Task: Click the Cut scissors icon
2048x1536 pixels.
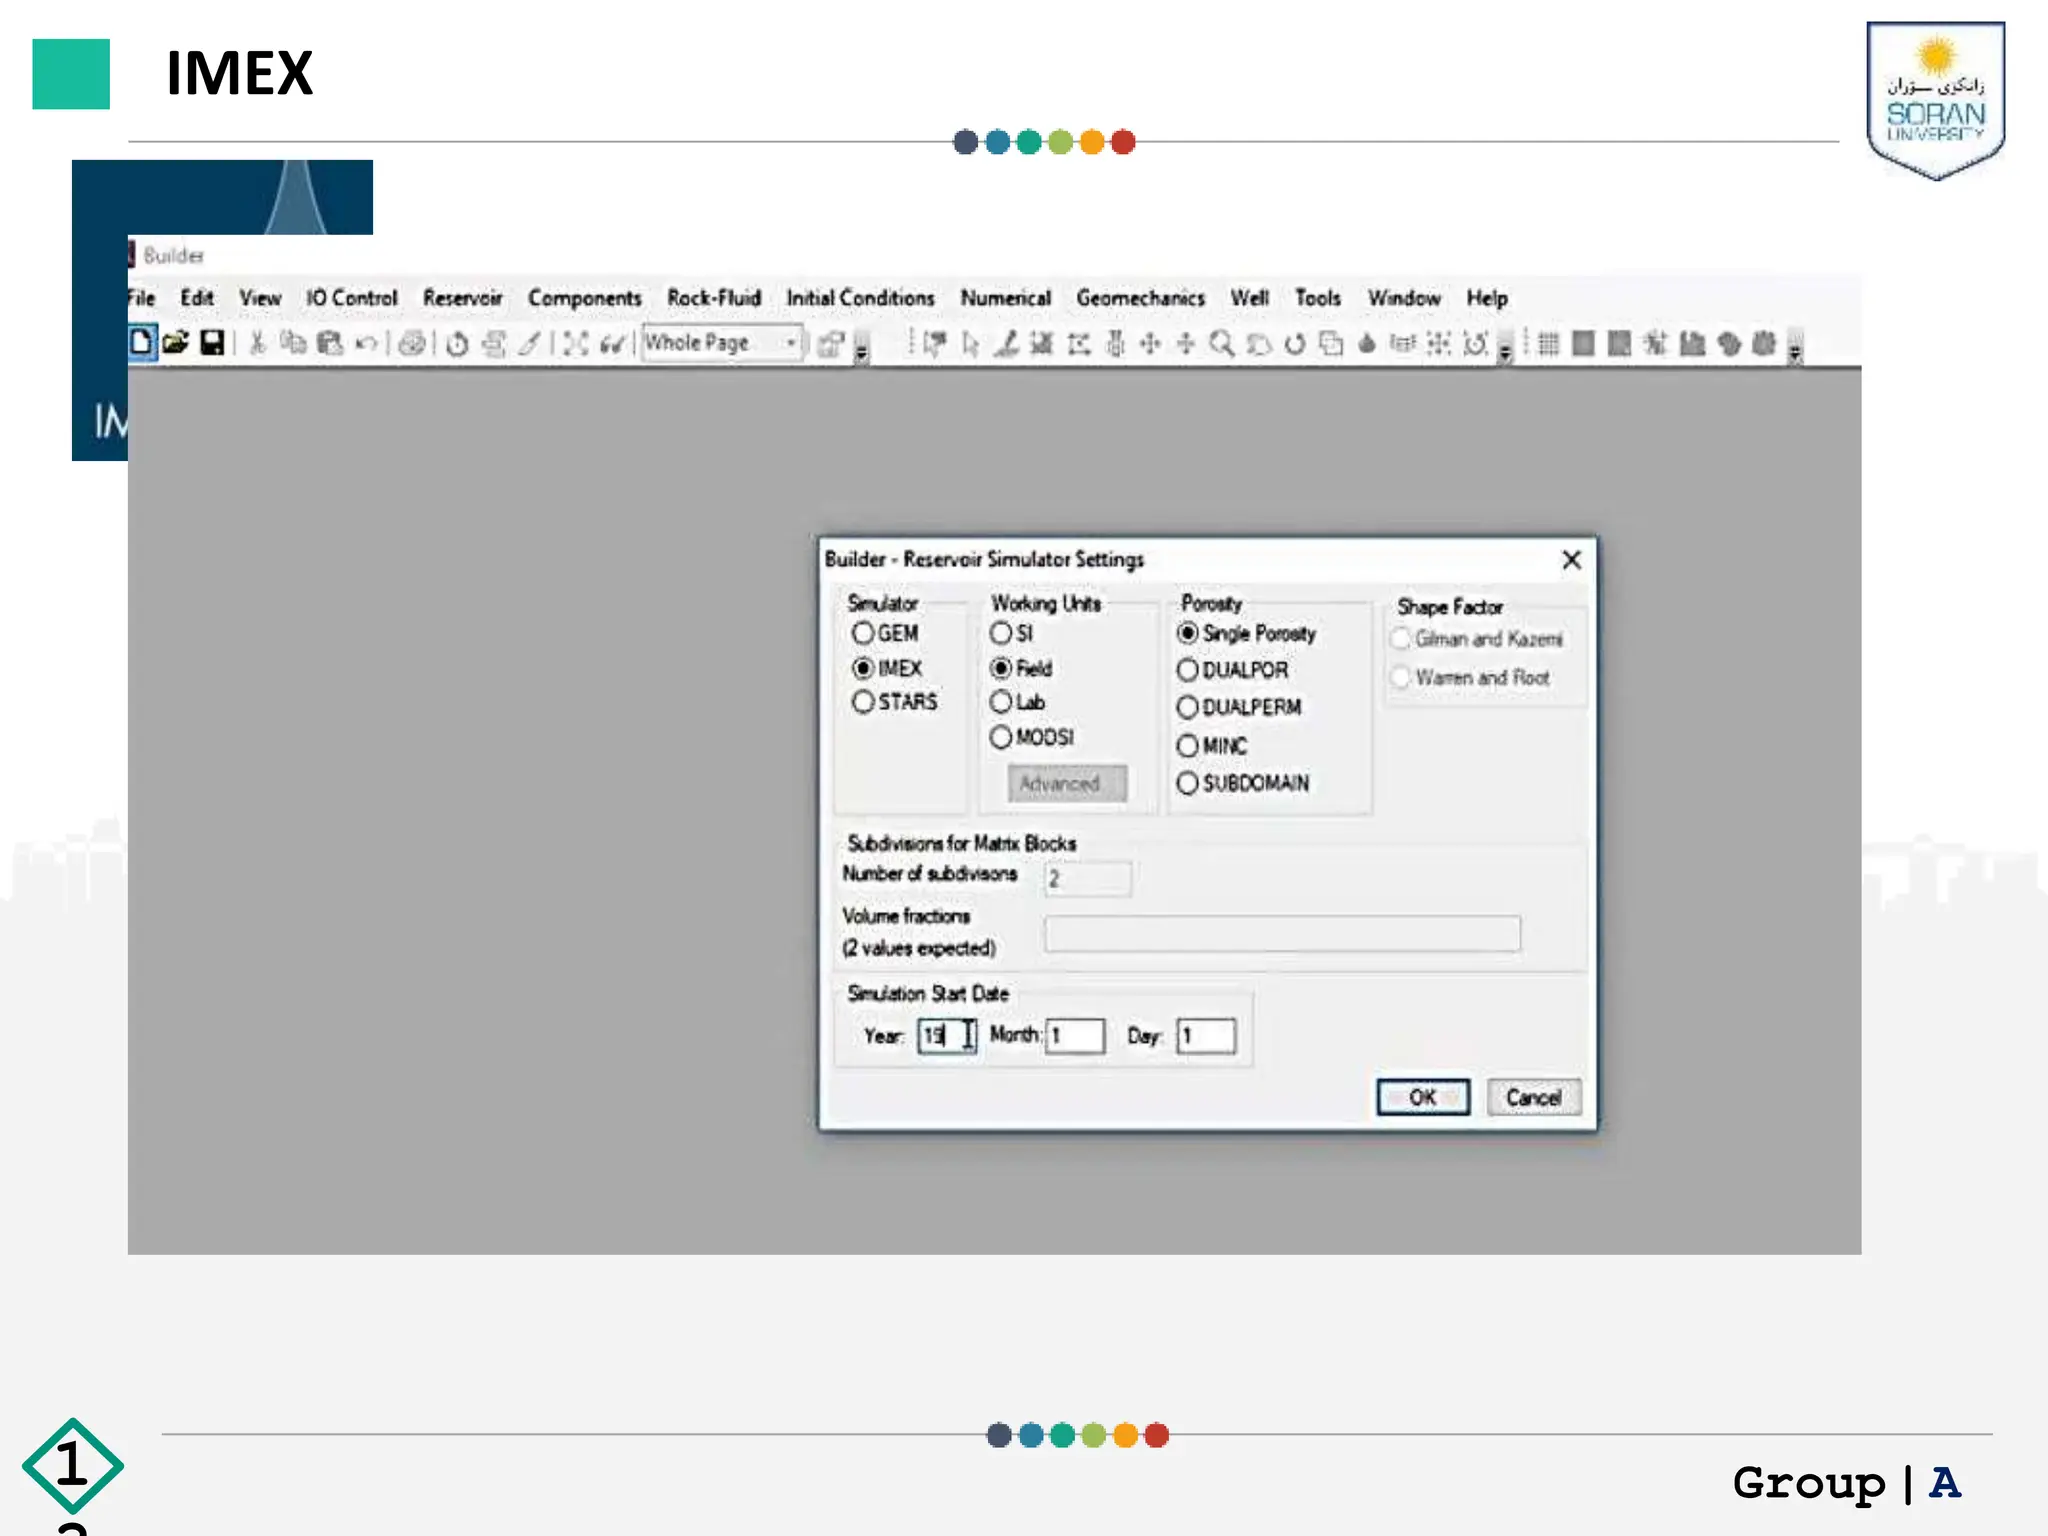Action: click(257, 343)
